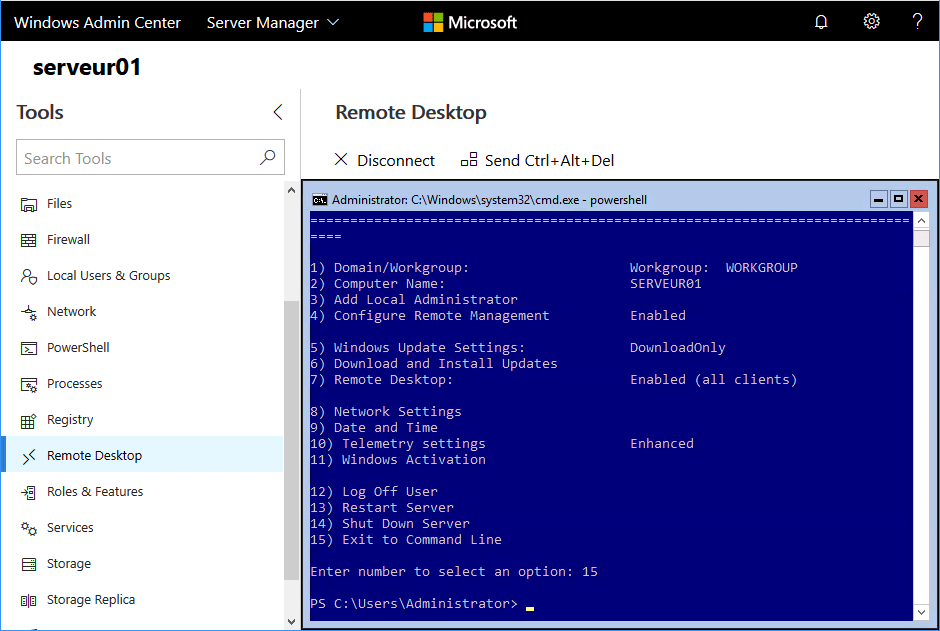This screenshot has width=940, height=631.
Task: Open the notifications bell icon
Action: (821, 22)
